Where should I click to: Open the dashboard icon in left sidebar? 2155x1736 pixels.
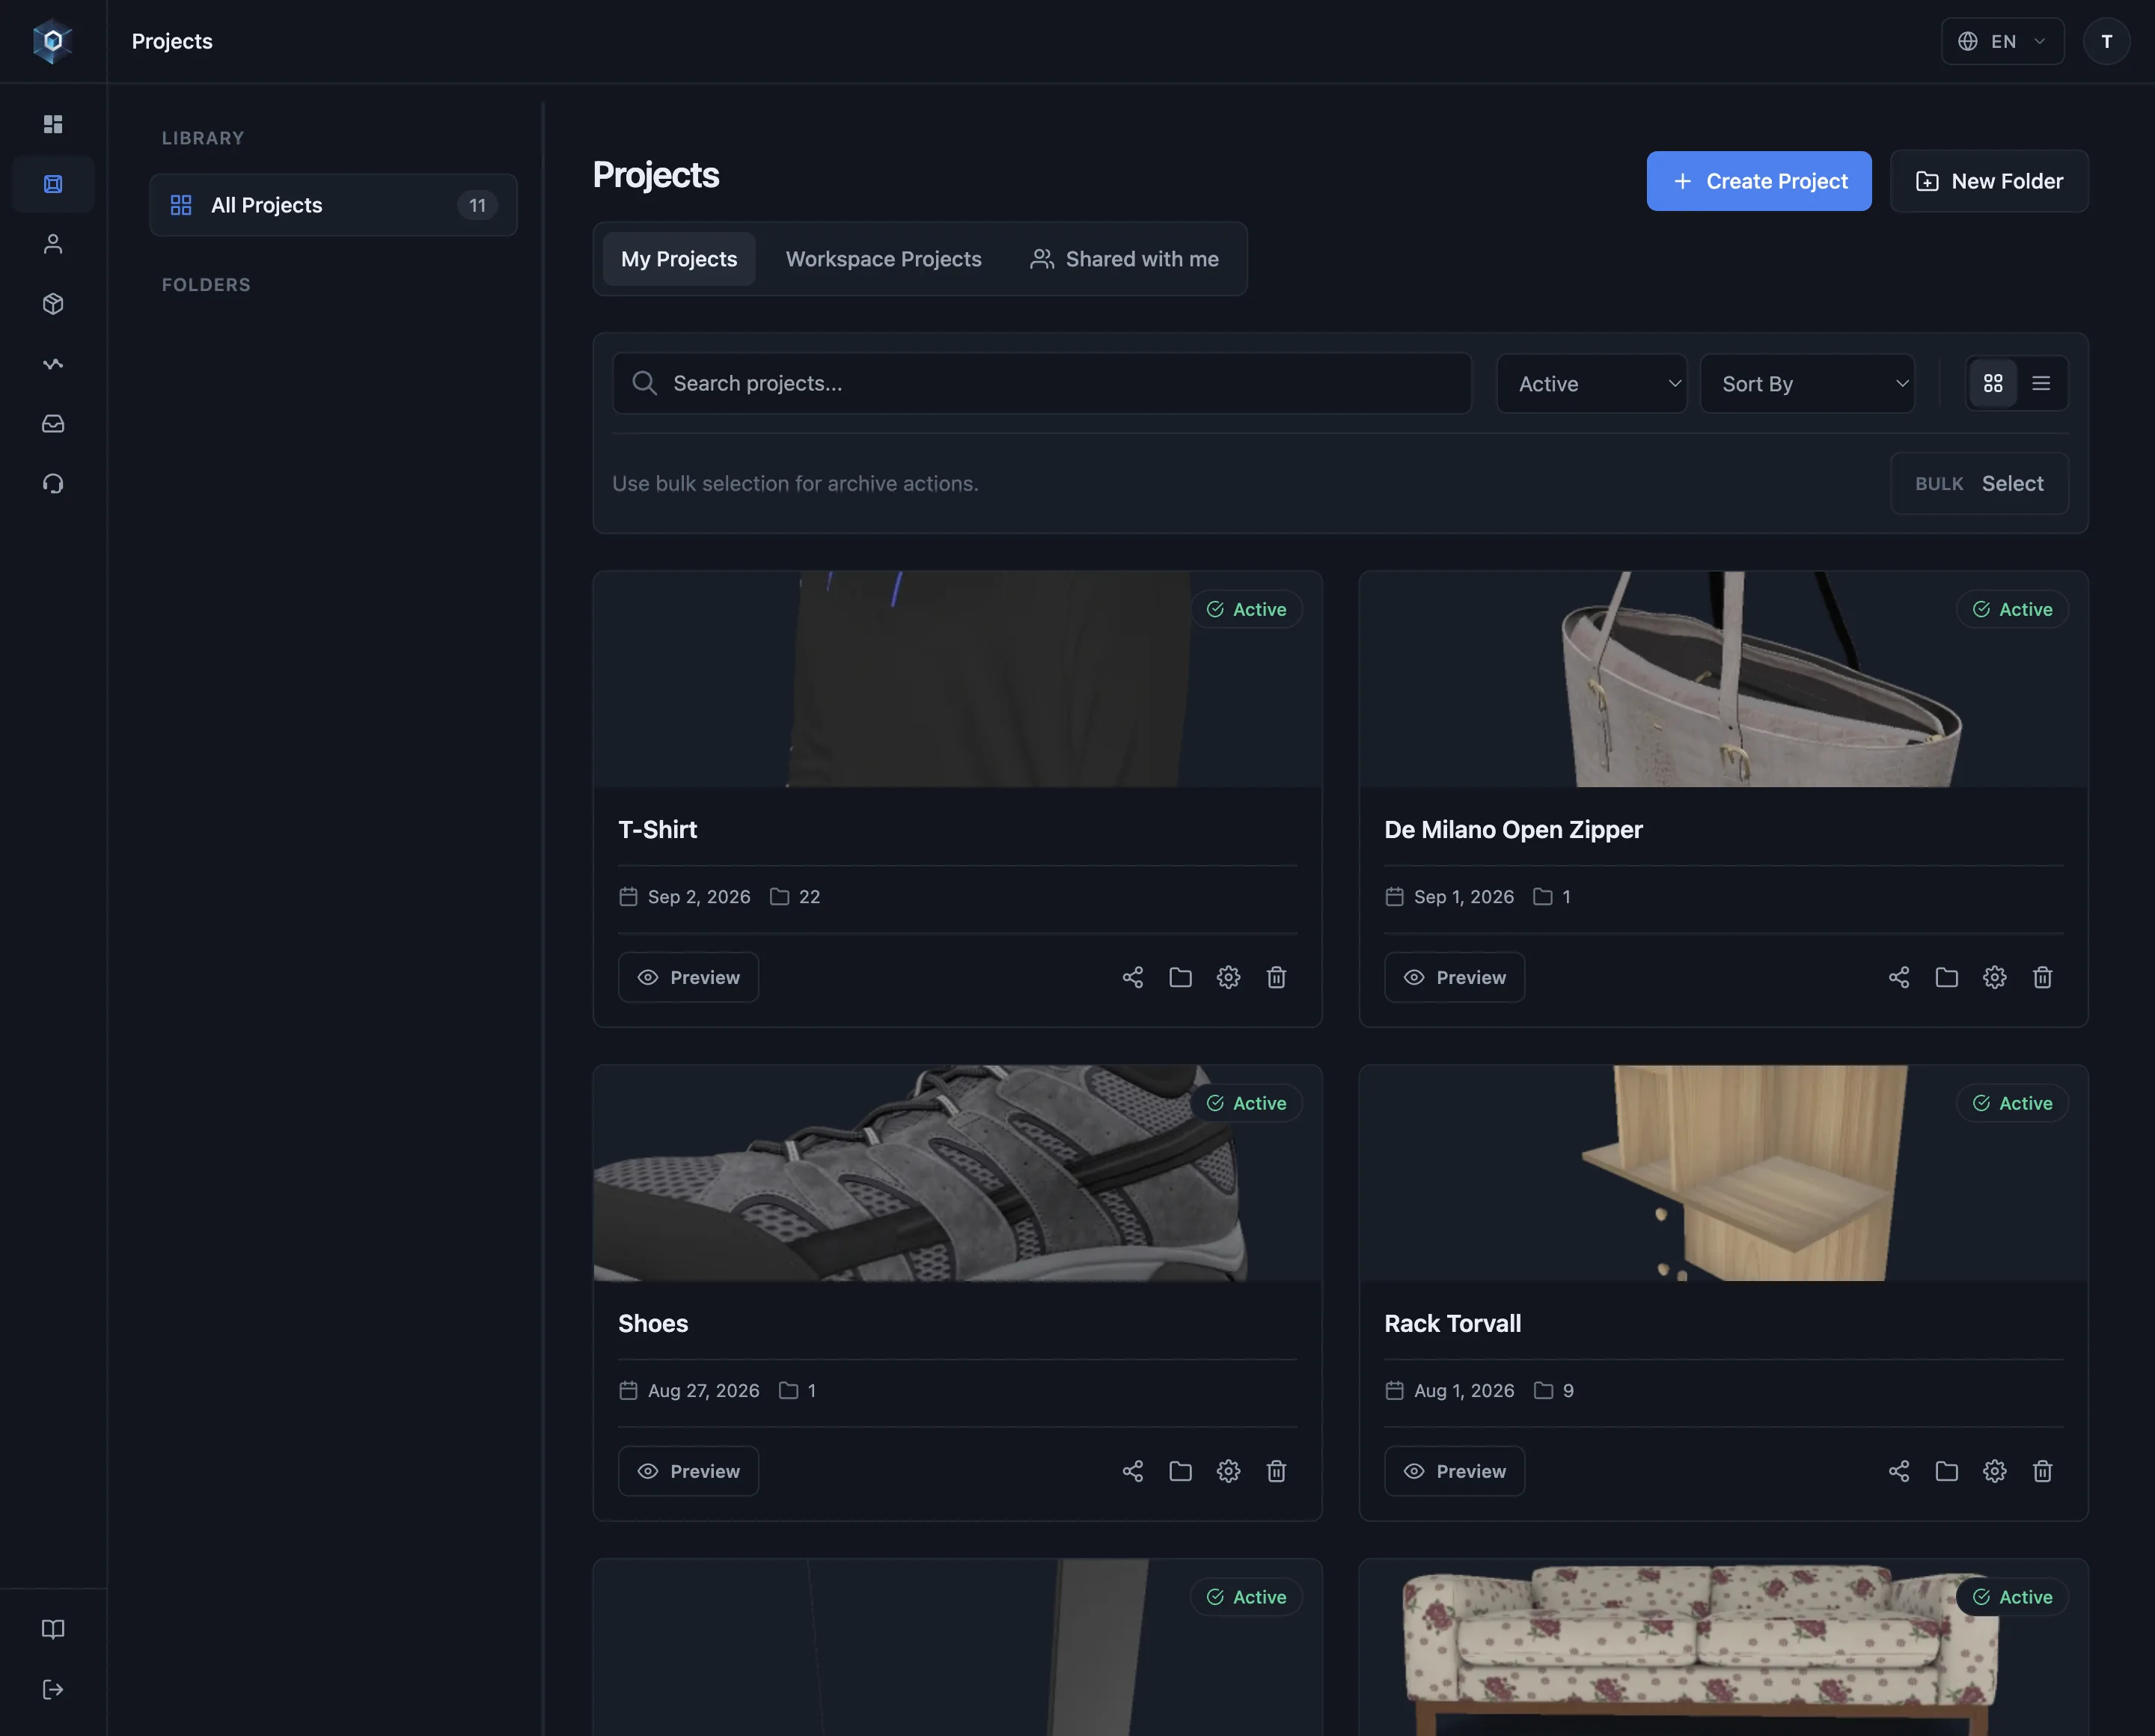[53, 124]
